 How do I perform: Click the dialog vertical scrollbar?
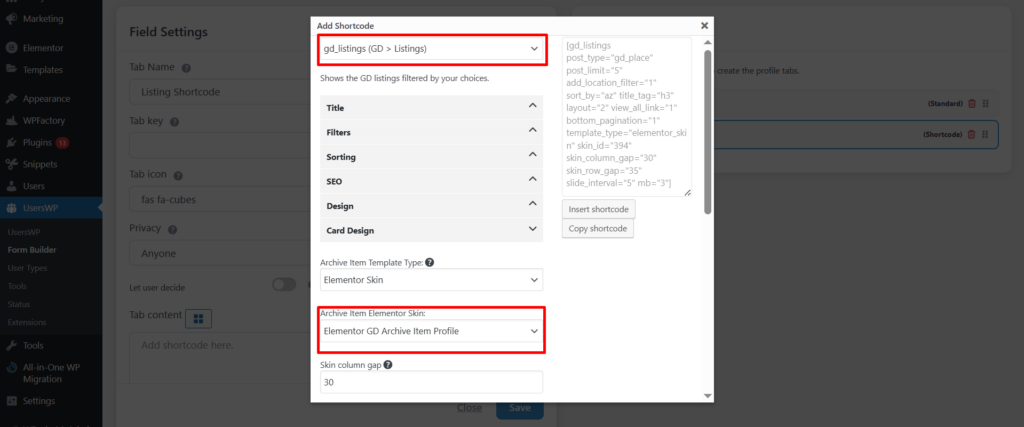[x=707, y=132]
